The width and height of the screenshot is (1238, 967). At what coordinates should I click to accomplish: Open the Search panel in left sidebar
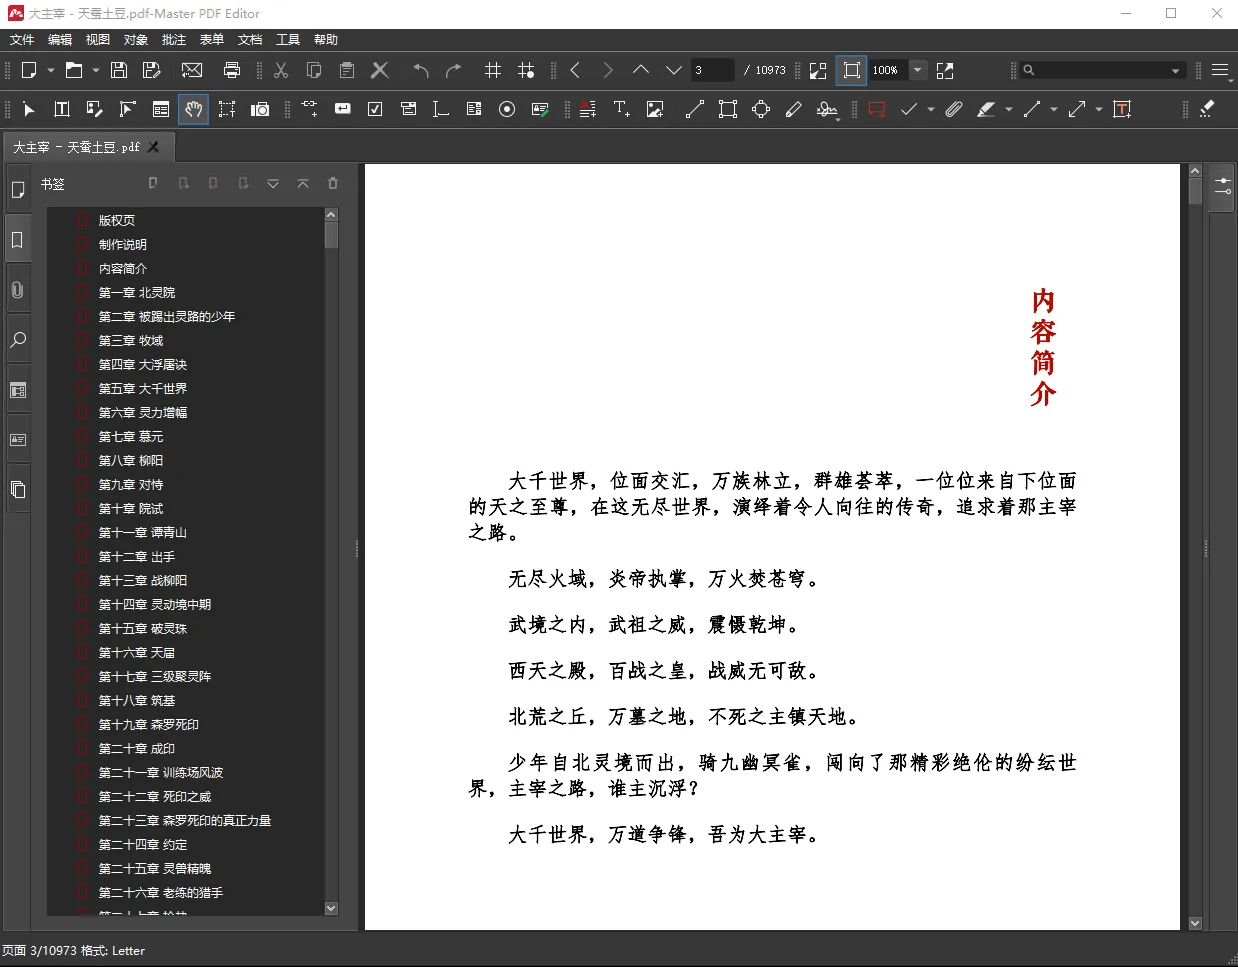pyautogui.click(x=18, y=340)
